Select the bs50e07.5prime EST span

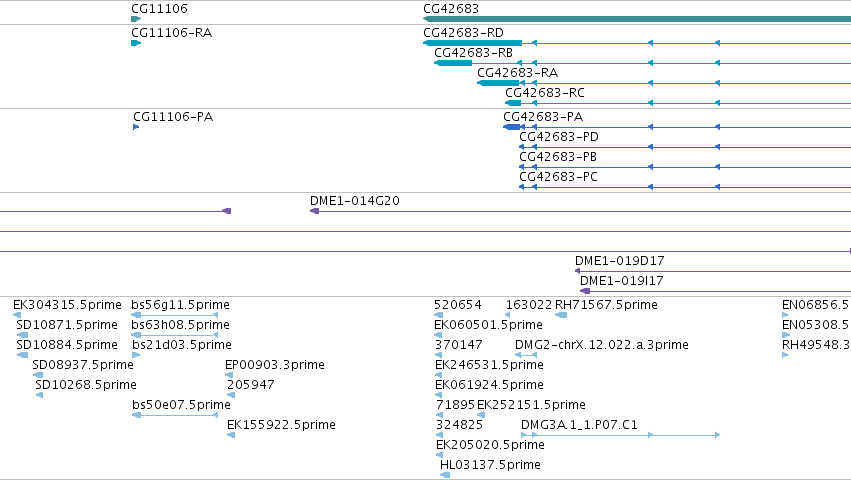pyautogui.click(x=175, y=415)
